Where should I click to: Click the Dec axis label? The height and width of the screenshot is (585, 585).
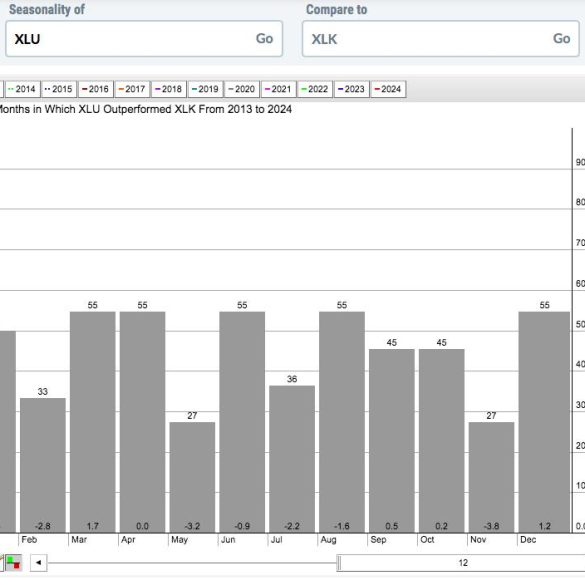click(528, 540)
